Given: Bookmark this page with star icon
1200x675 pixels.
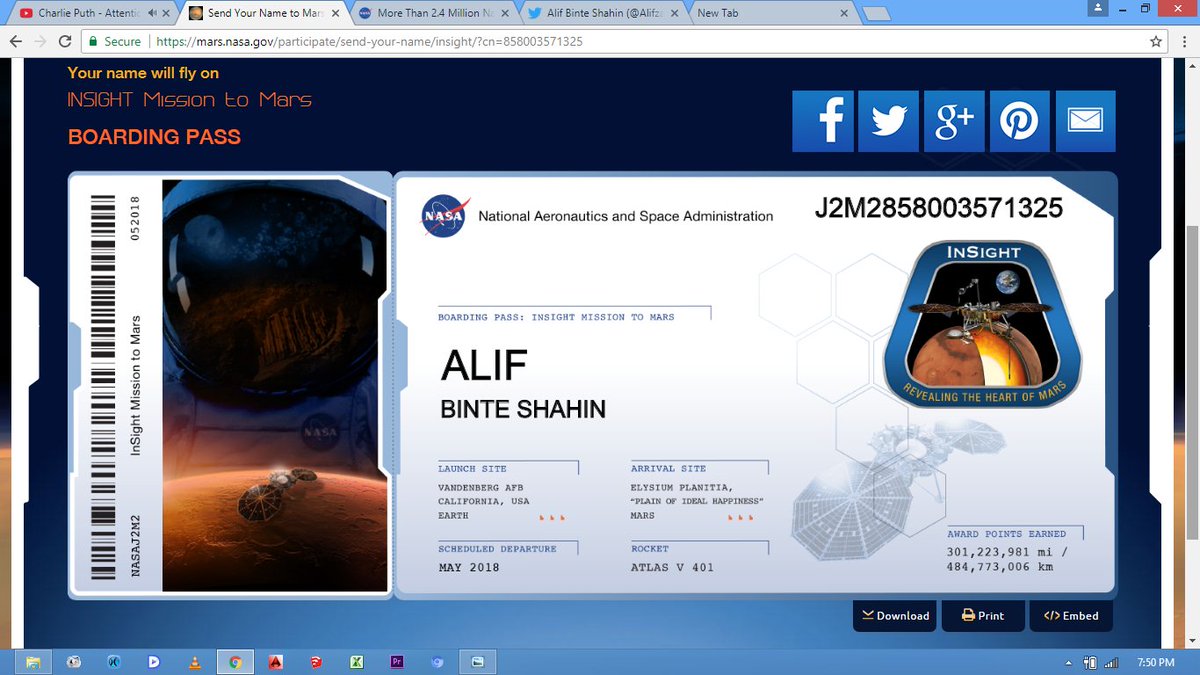Looking at the screenshot, I should [1156, 42].
